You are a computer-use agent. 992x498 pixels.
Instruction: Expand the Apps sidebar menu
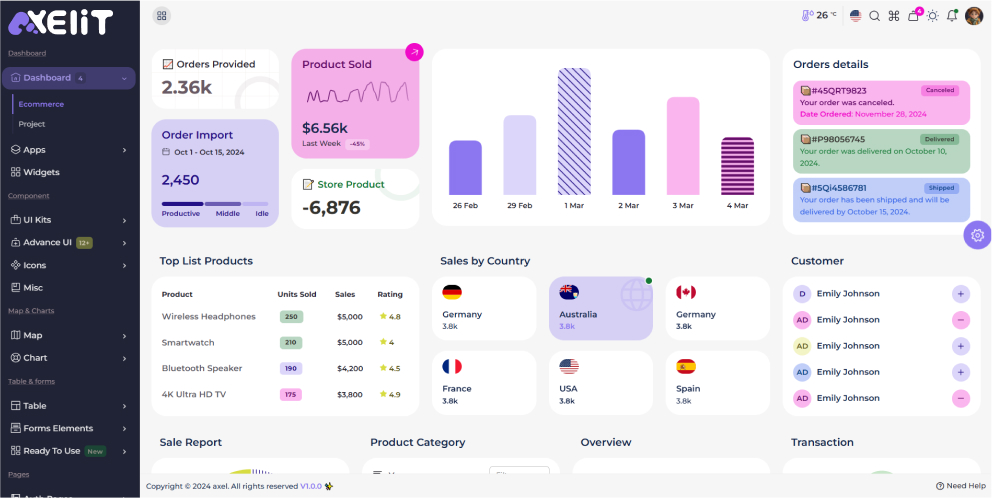click(68, 150)
